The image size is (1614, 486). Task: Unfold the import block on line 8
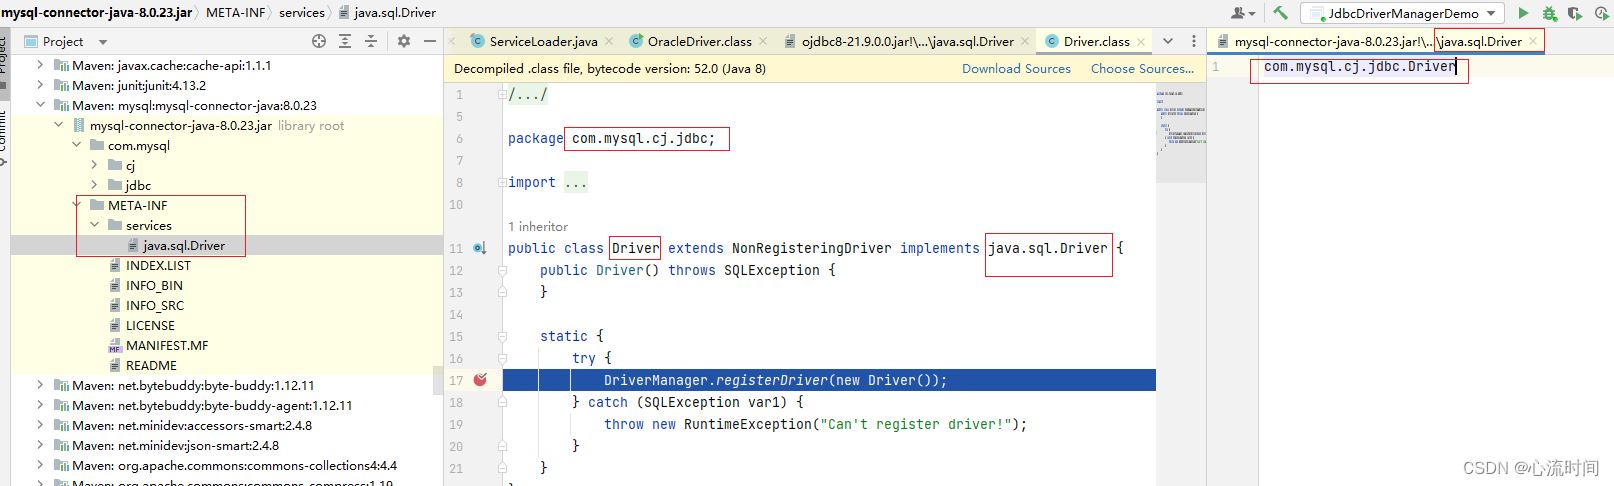pos(502,182)
